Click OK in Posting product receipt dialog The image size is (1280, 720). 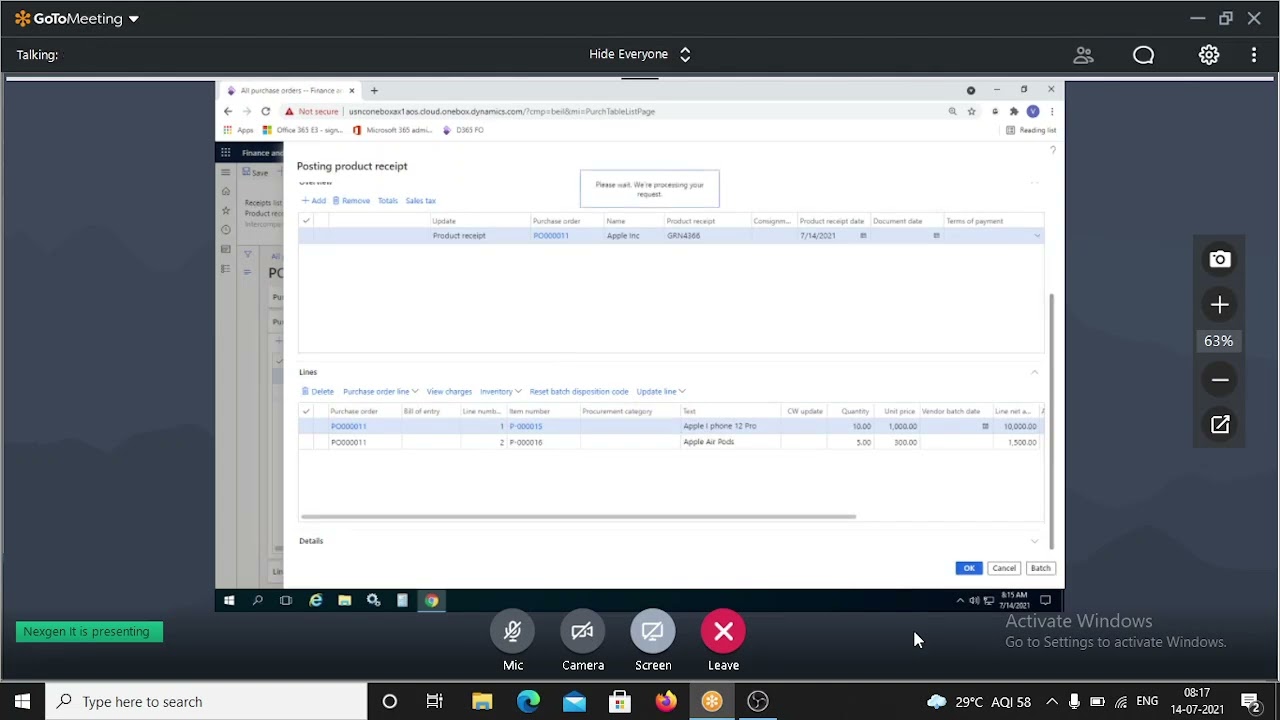(x=968, y=568)
